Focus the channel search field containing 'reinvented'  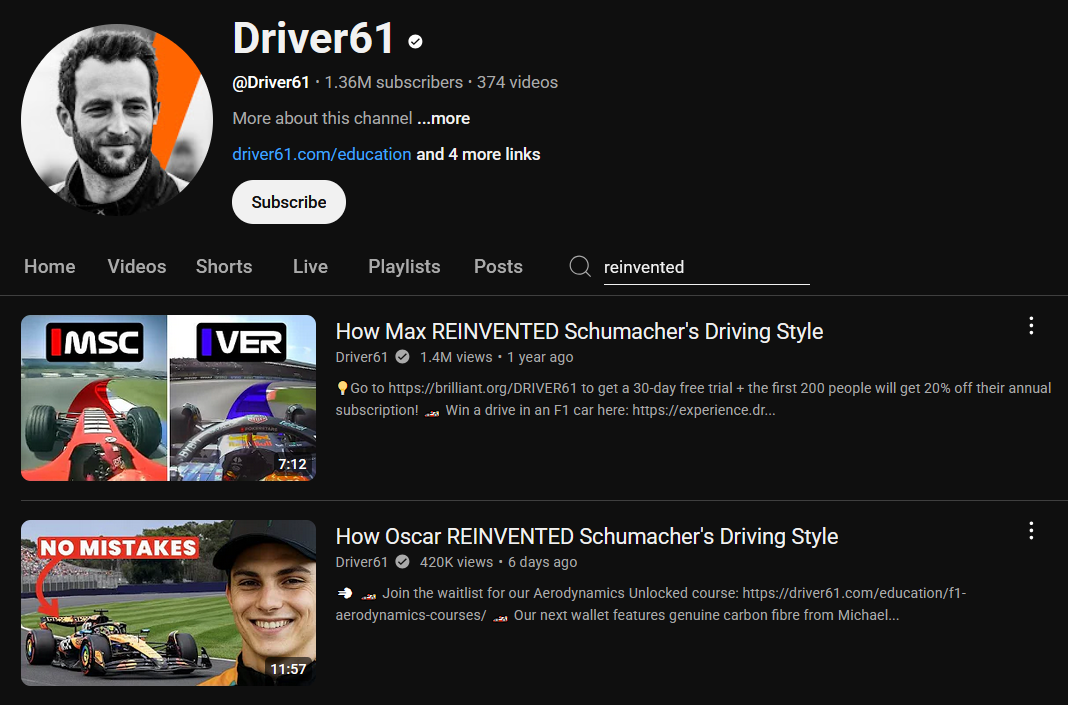(706, 267)
